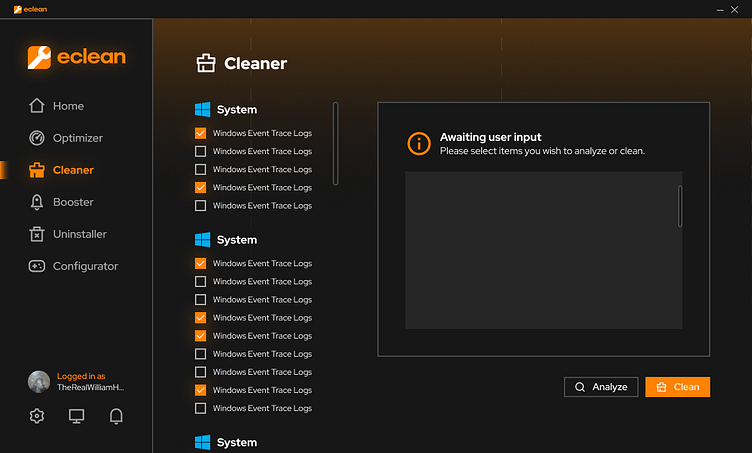752x453 pixels.
Task: Click the Uninstaller trash icon
Action: pyautogui.click(x=37, y=234)
